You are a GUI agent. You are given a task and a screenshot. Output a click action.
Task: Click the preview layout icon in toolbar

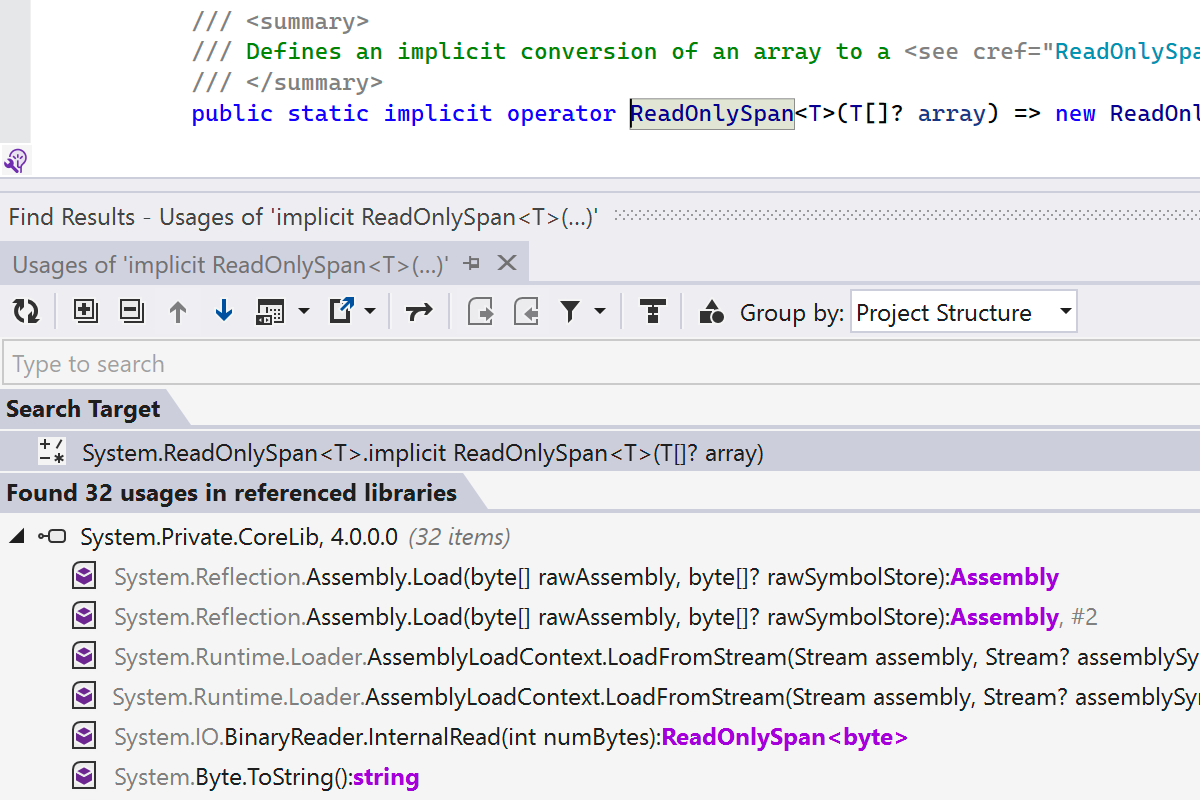[x=270, y=312]
